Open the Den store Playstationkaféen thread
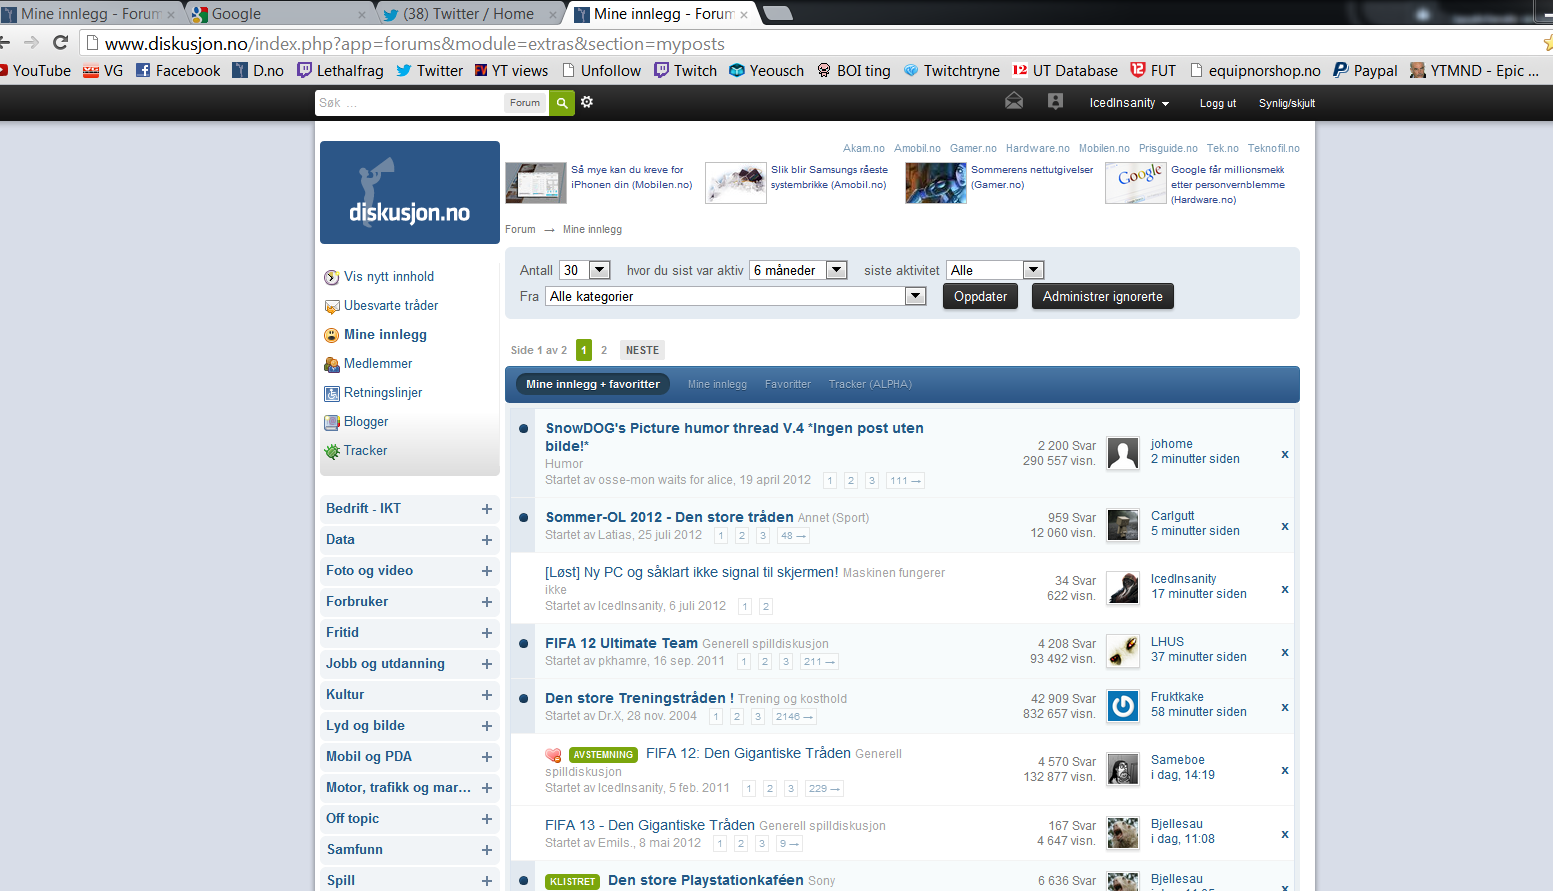 click(705, 880)
